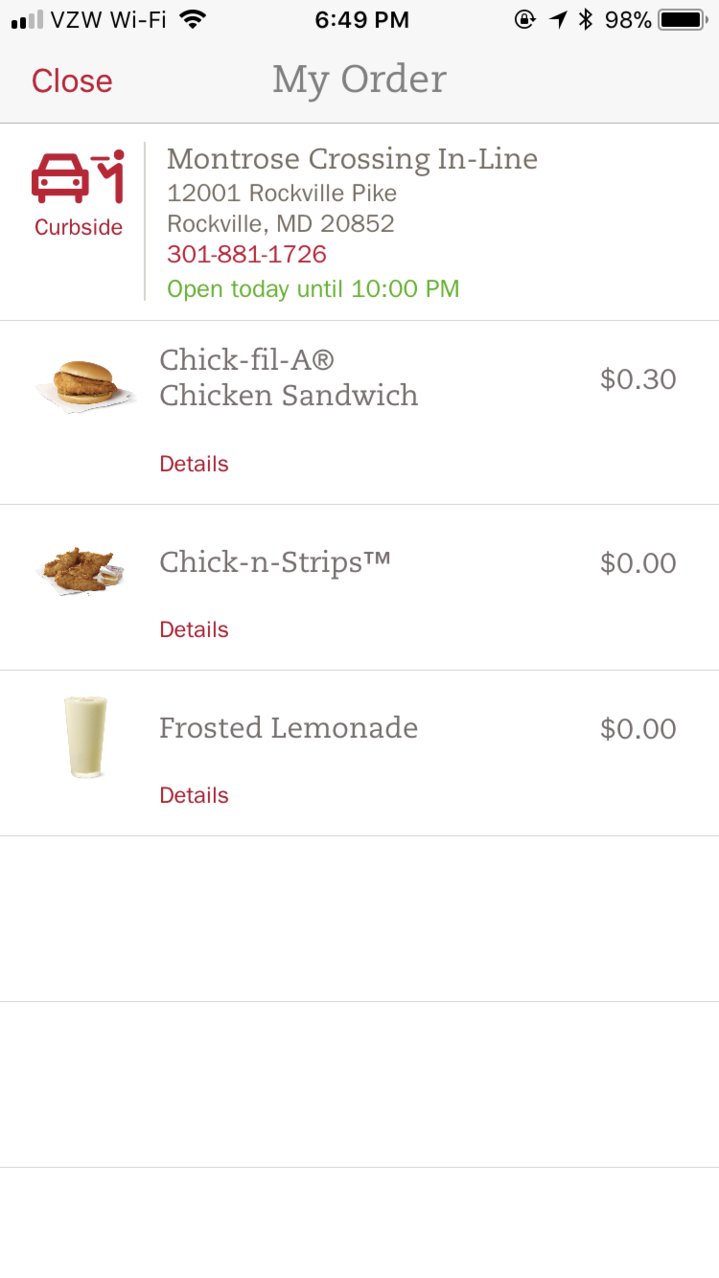The width and height of the screenshot is (719, 1278).
Task: Tap the Chicken Sandwich thumbnail image
Action: coord(85,384)
